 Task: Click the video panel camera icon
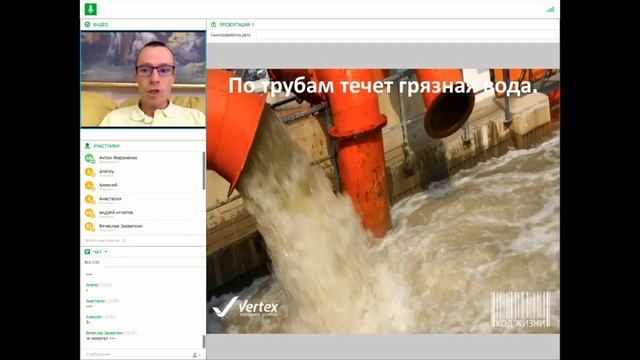pyautogui.click(x=87, y=24)
